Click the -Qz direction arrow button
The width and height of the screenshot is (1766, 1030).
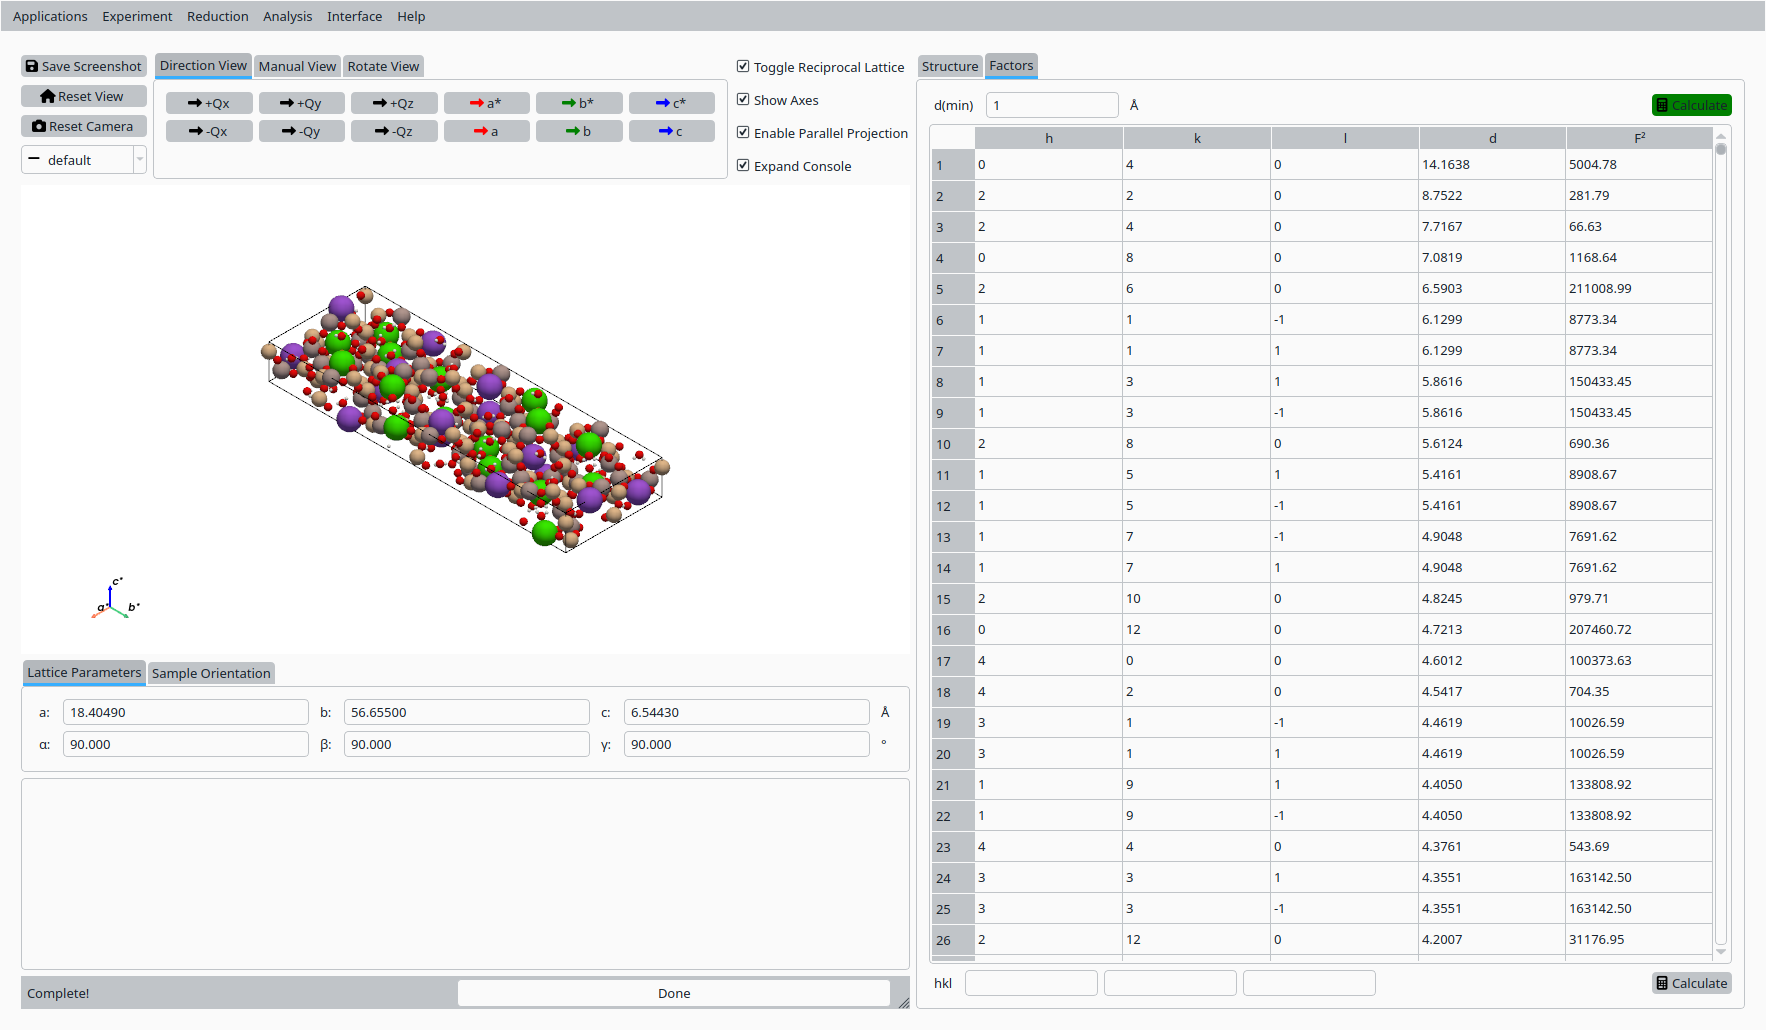point(394,130)
